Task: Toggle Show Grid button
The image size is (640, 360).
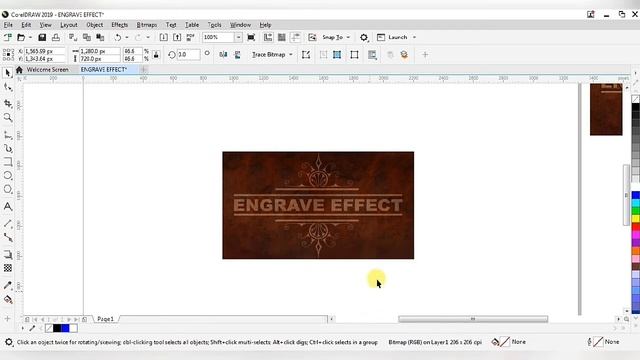Action: pyautogui.click(x=282, y=37)
